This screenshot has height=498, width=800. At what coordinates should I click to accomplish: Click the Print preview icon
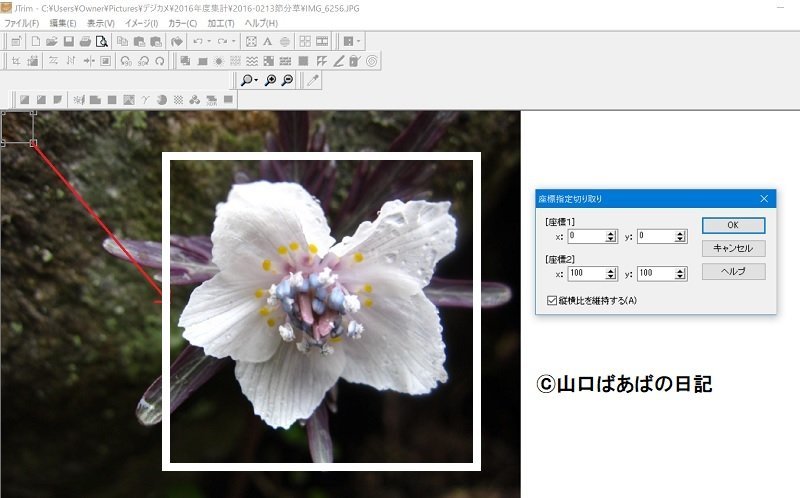pyautogui.click(x=102, y=41)
